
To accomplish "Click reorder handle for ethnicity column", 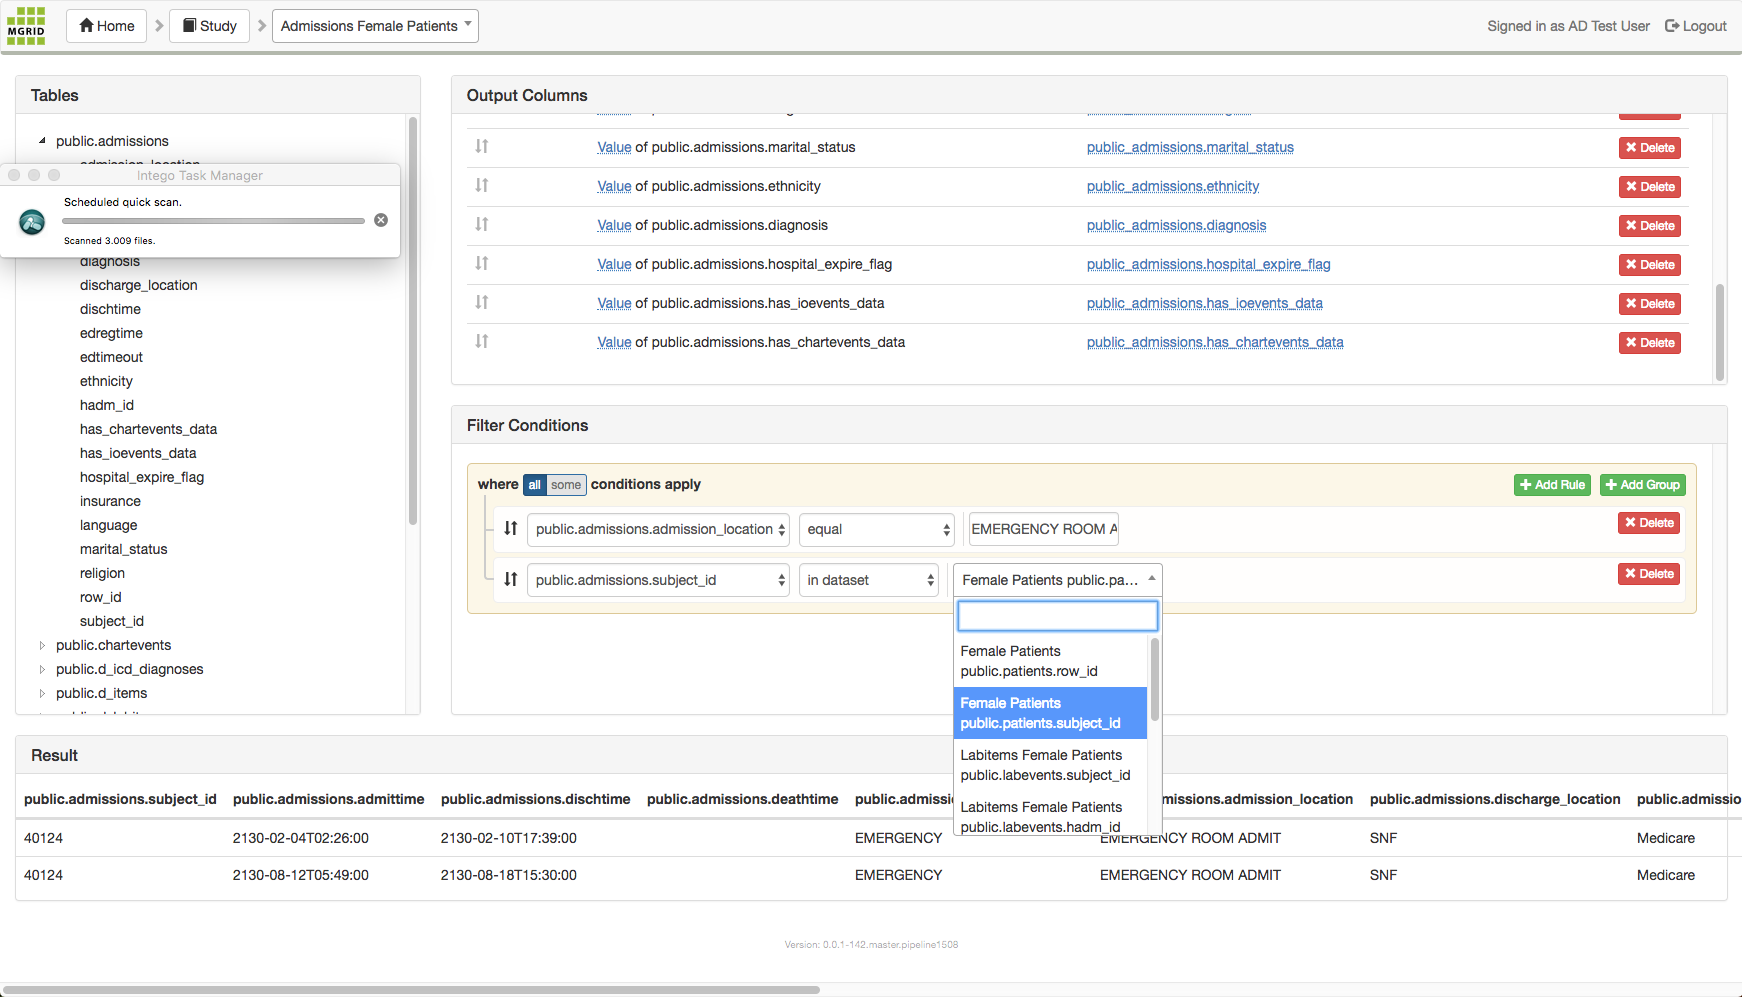I will click(482, 185).
